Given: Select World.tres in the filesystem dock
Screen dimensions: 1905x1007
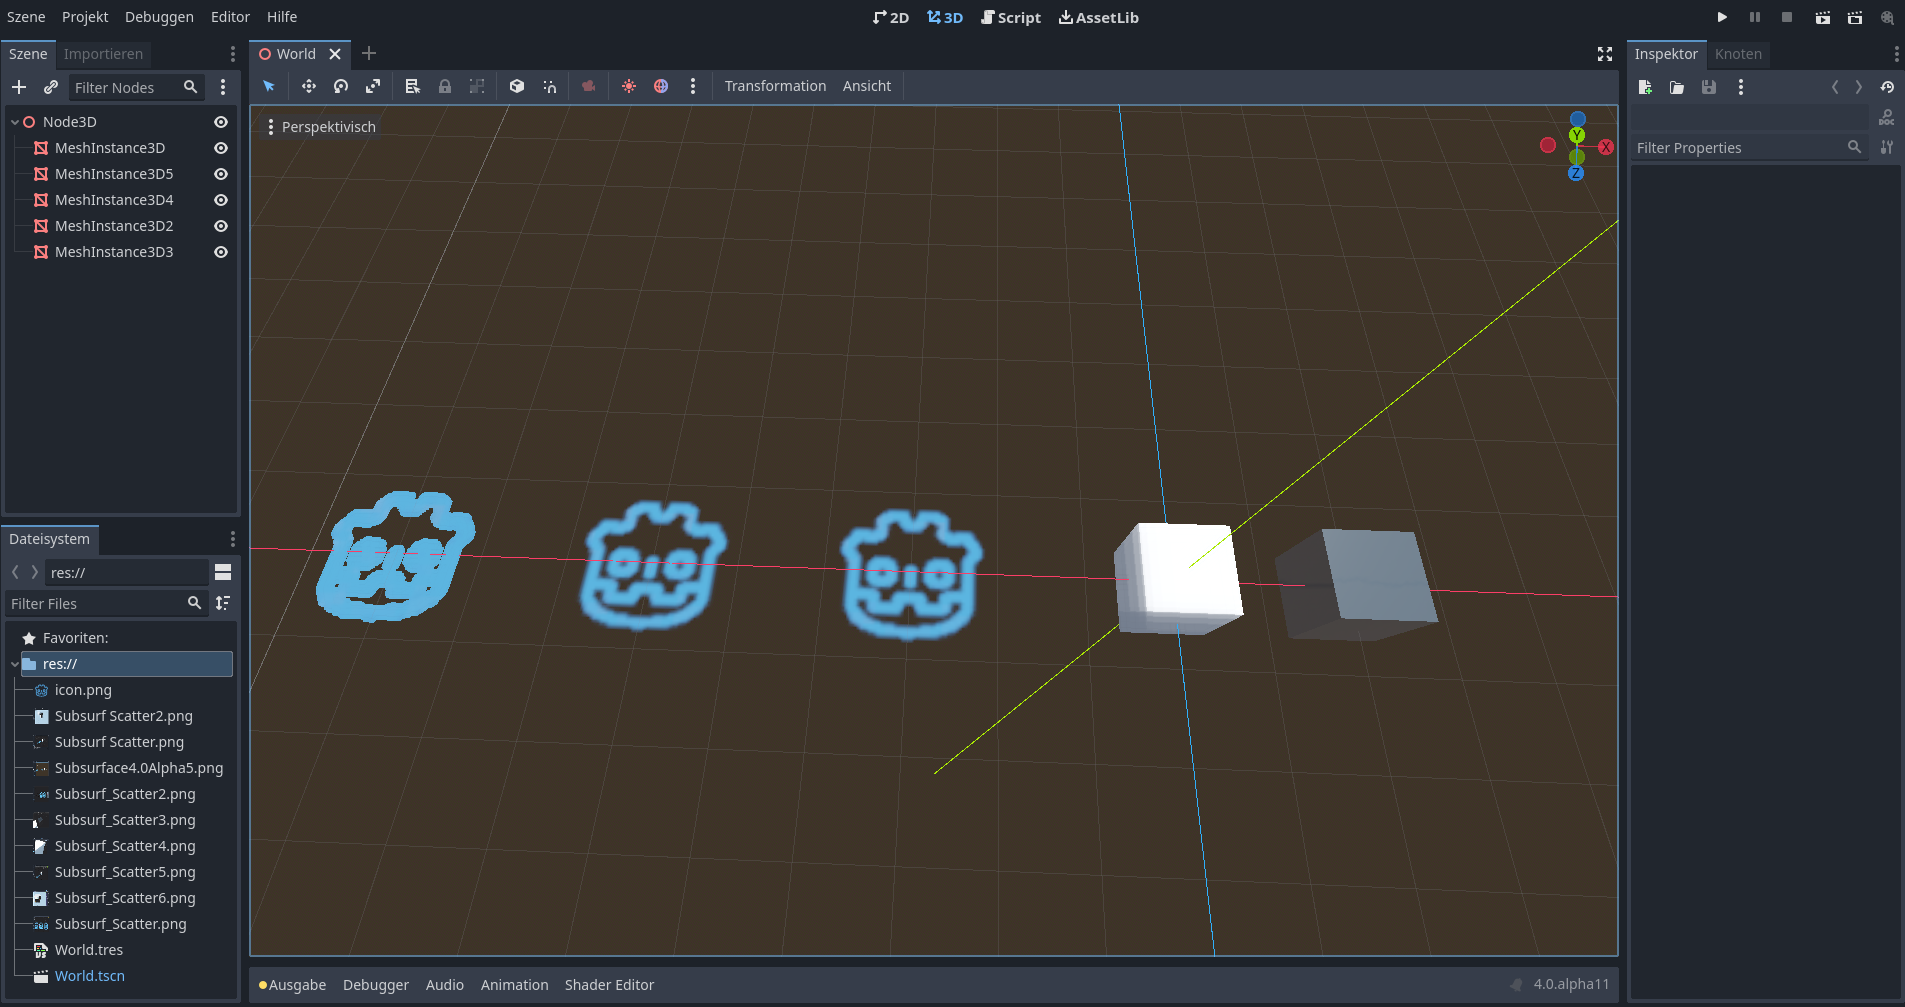Looking at the screenshot, I should 89,949.
